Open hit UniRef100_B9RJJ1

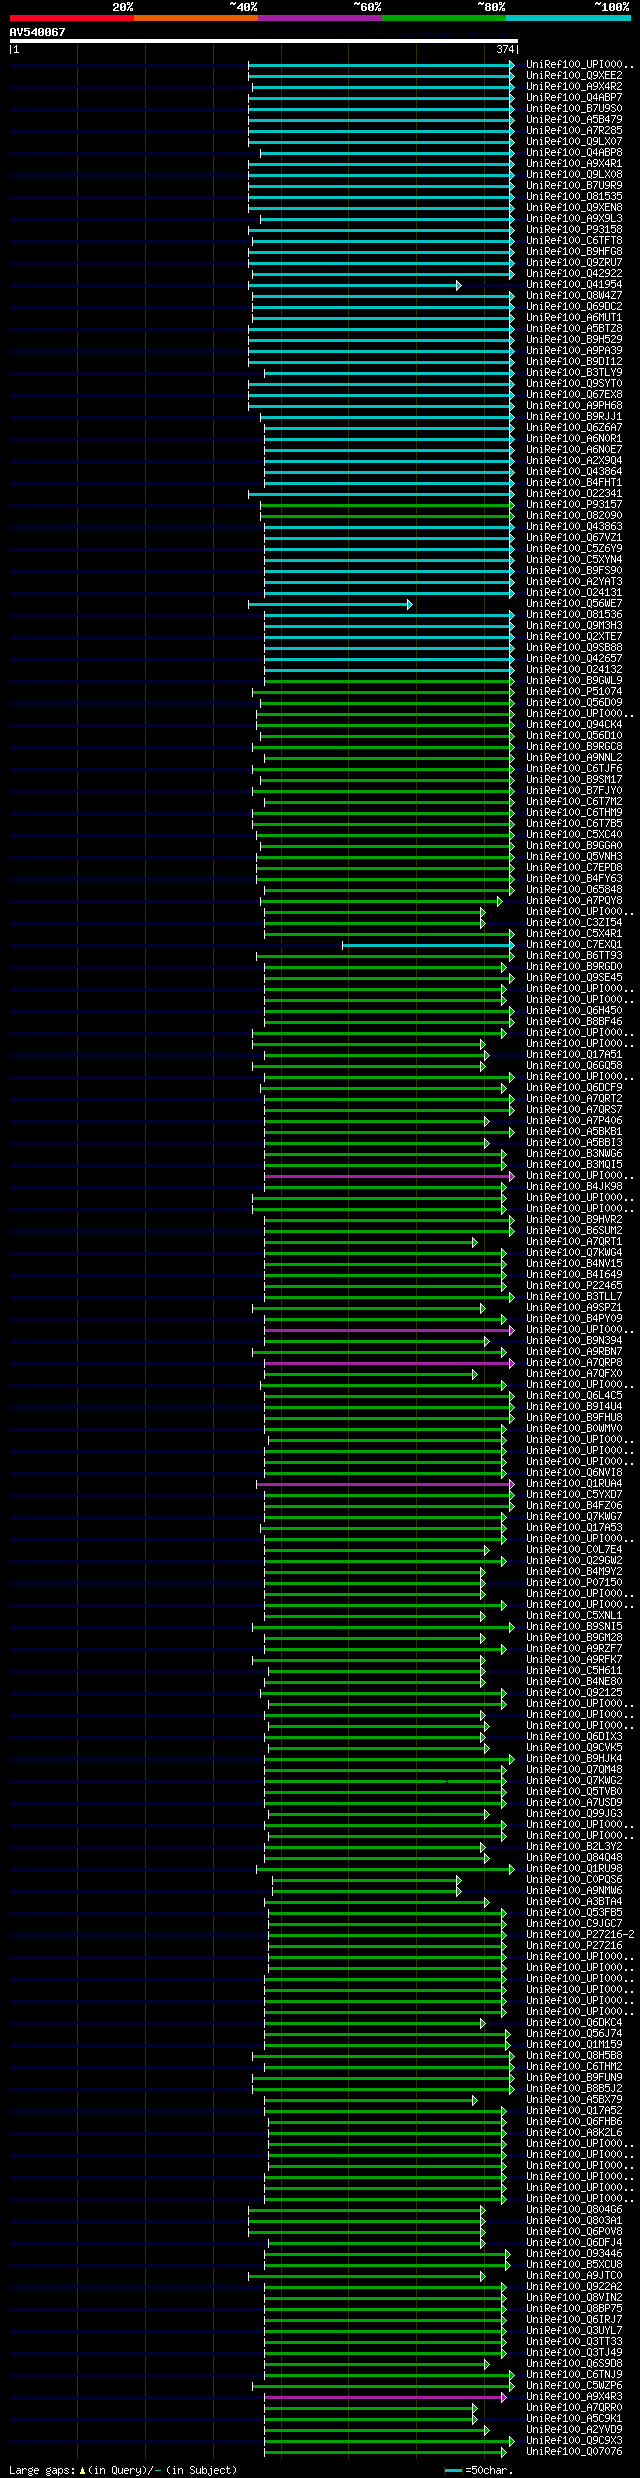point(574,416)
